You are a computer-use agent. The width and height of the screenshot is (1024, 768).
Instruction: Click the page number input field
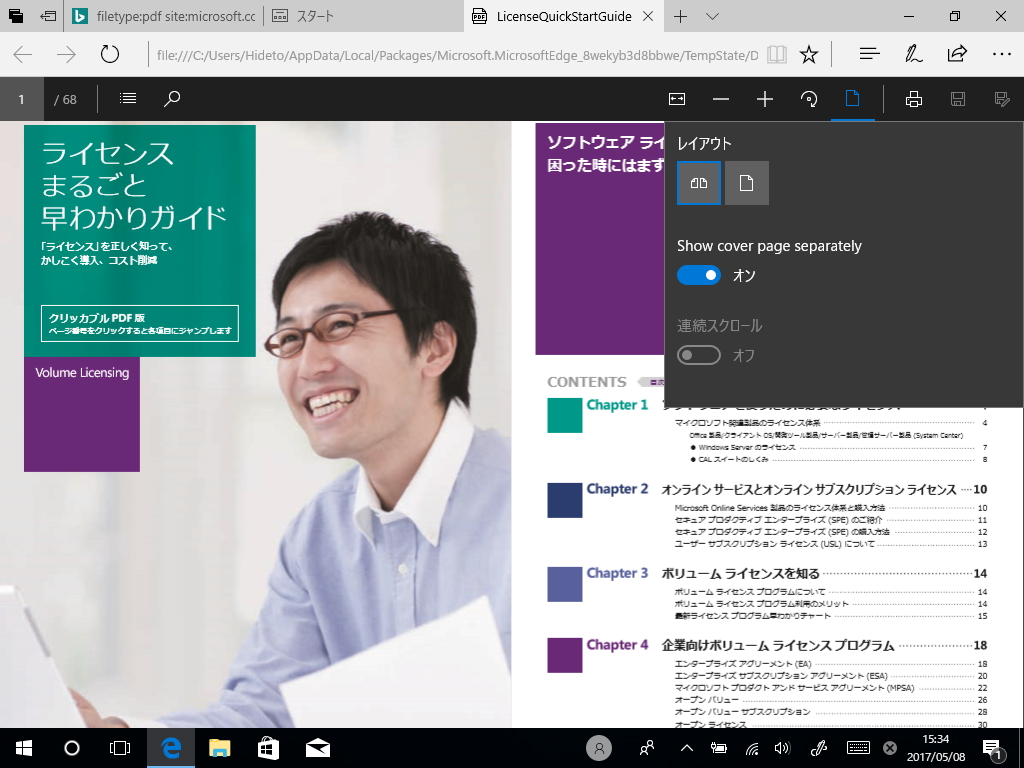click(x=20, y=99)
